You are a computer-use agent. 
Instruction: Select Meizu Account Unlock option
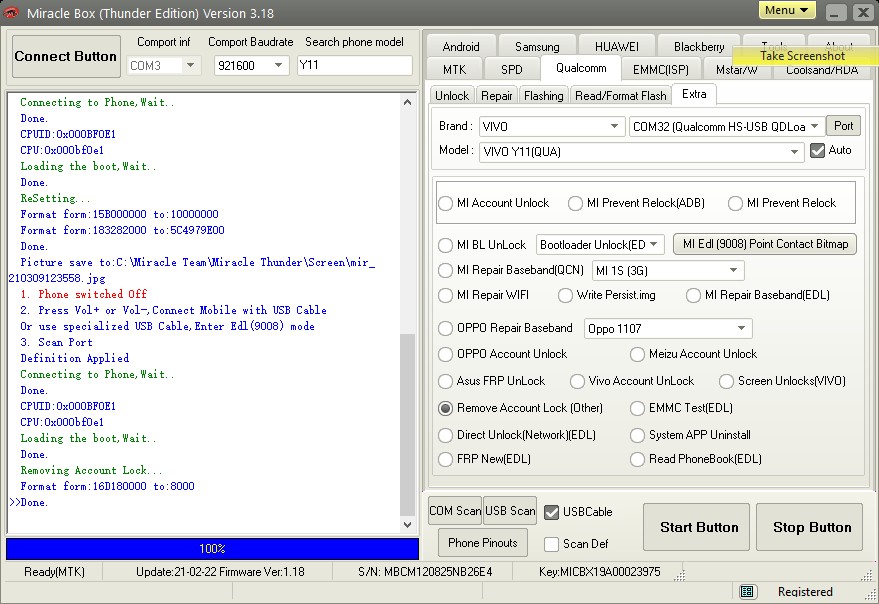tap(637, 354)
